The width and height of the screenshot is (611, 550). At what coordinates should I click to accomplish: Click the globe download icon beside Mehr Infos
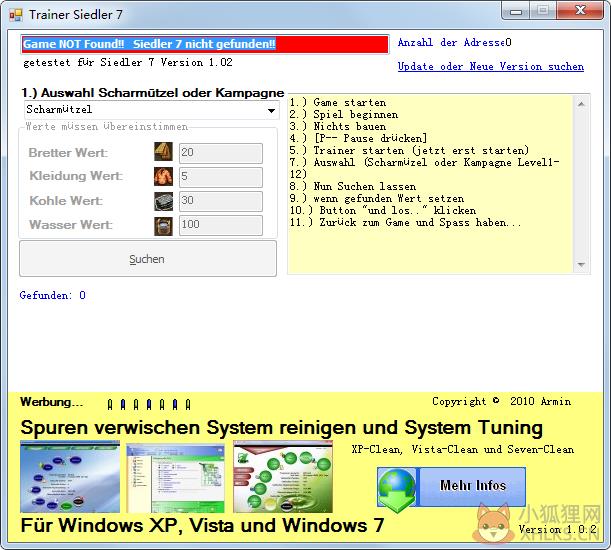click(x=397, y=489)
